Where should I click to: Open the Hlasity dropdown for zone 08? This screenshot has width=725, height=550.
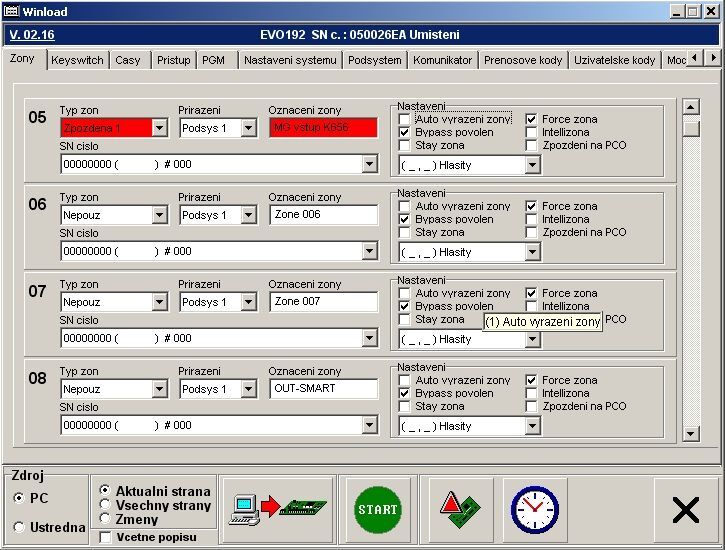(x=532, y=426)
